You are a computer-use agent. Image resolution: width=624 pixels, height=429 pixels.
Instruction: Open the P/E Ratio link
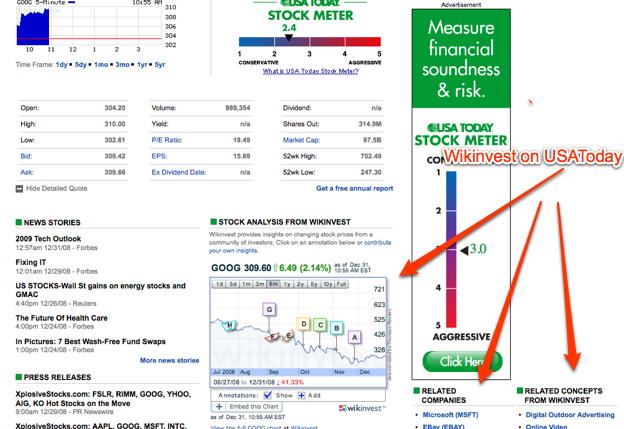point(167,140)
